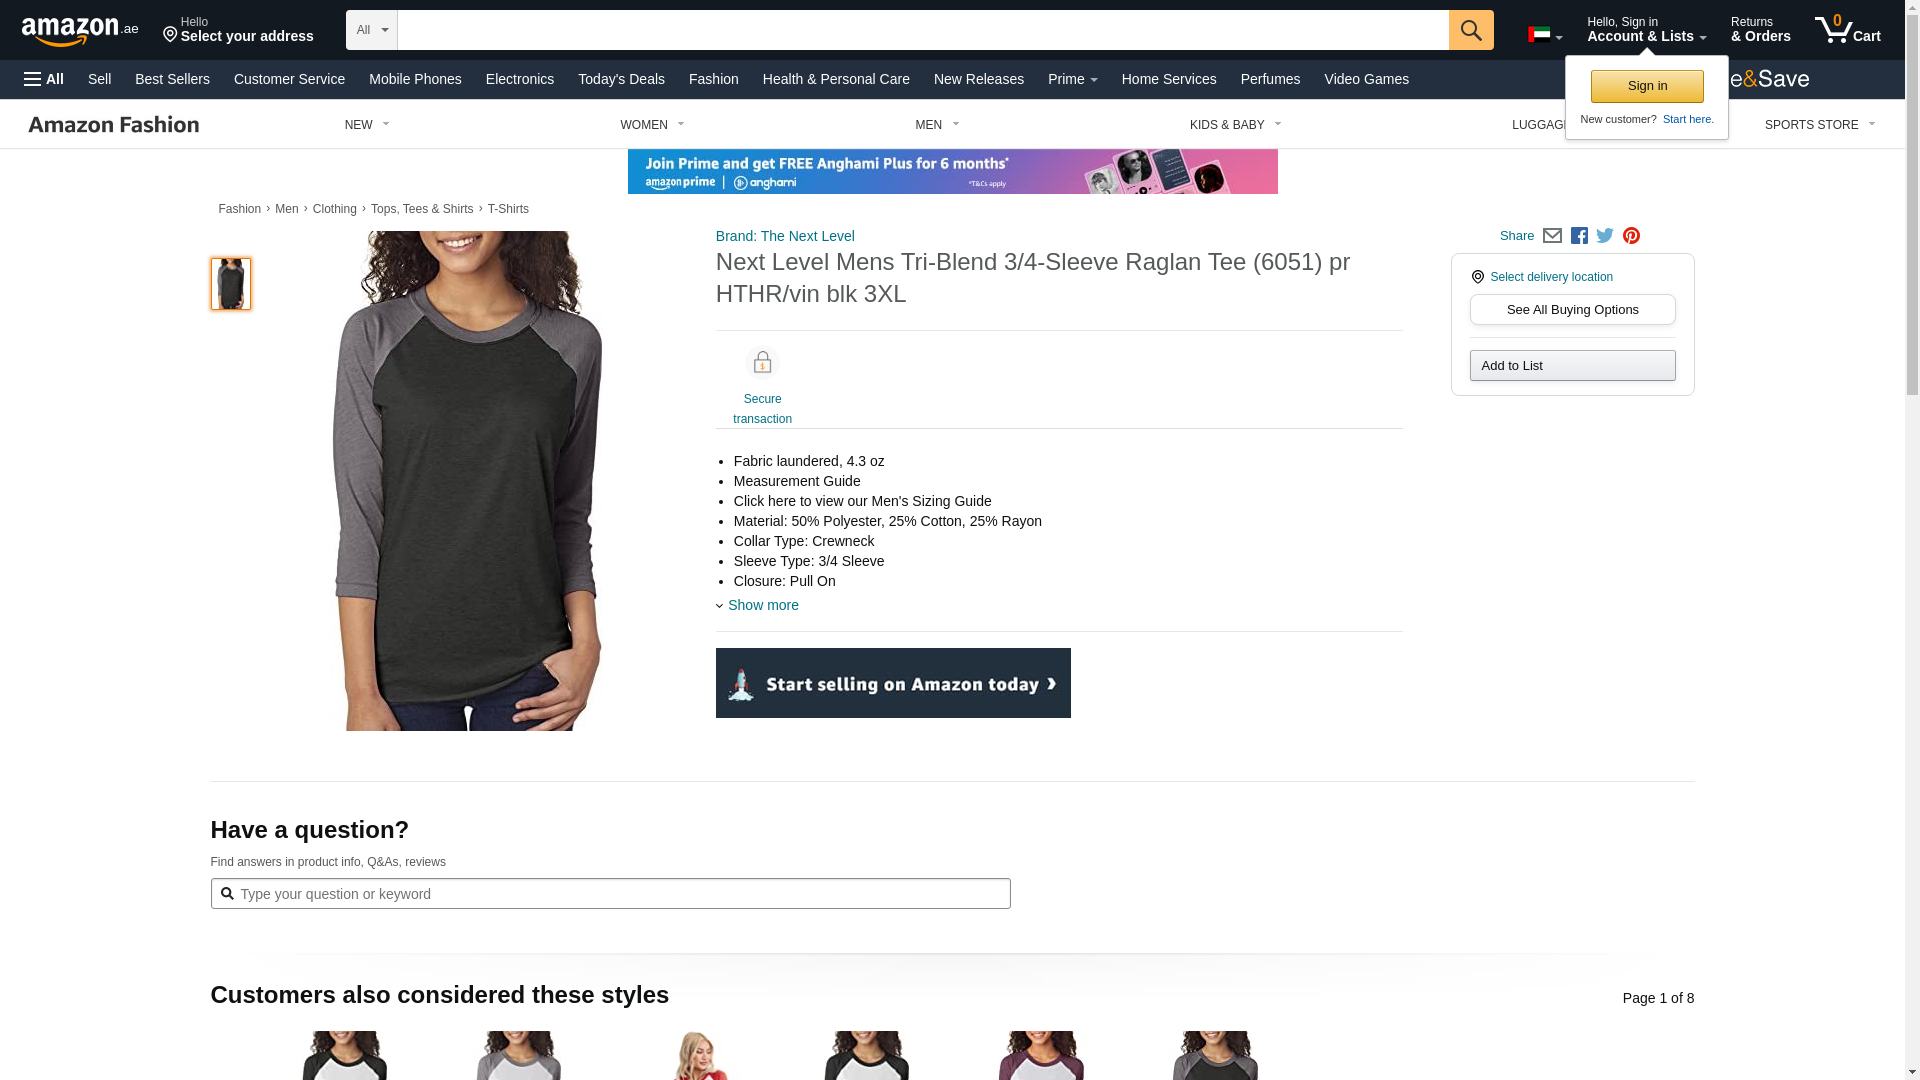Share product on Facebook

click(x=1579, y=236)
